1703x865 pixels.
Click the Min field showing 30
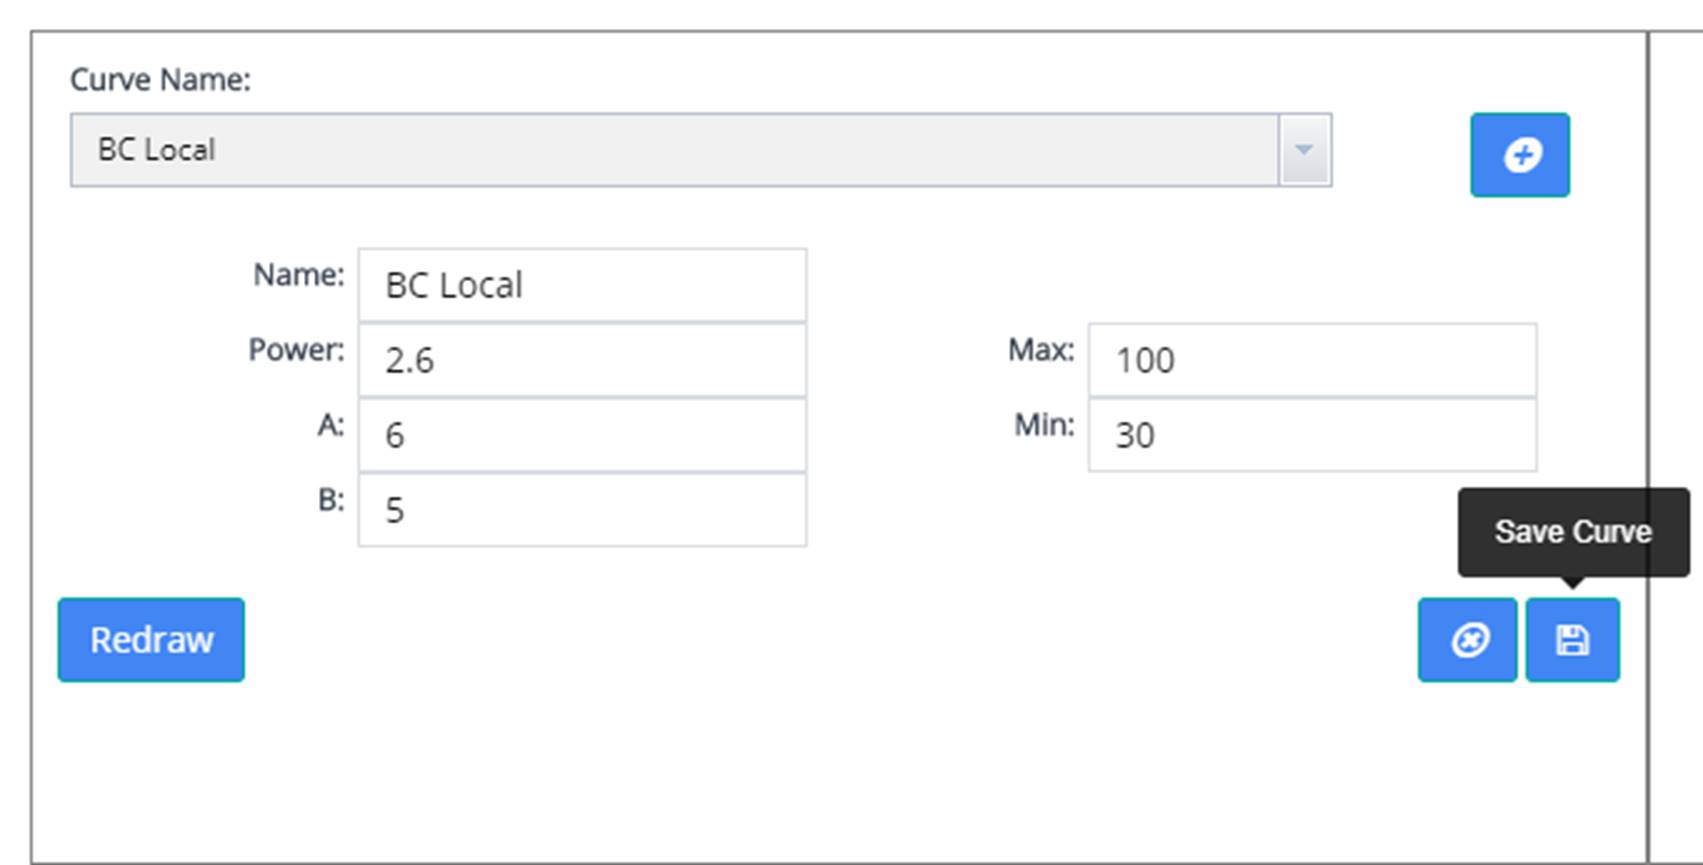tap(1312, 436)
